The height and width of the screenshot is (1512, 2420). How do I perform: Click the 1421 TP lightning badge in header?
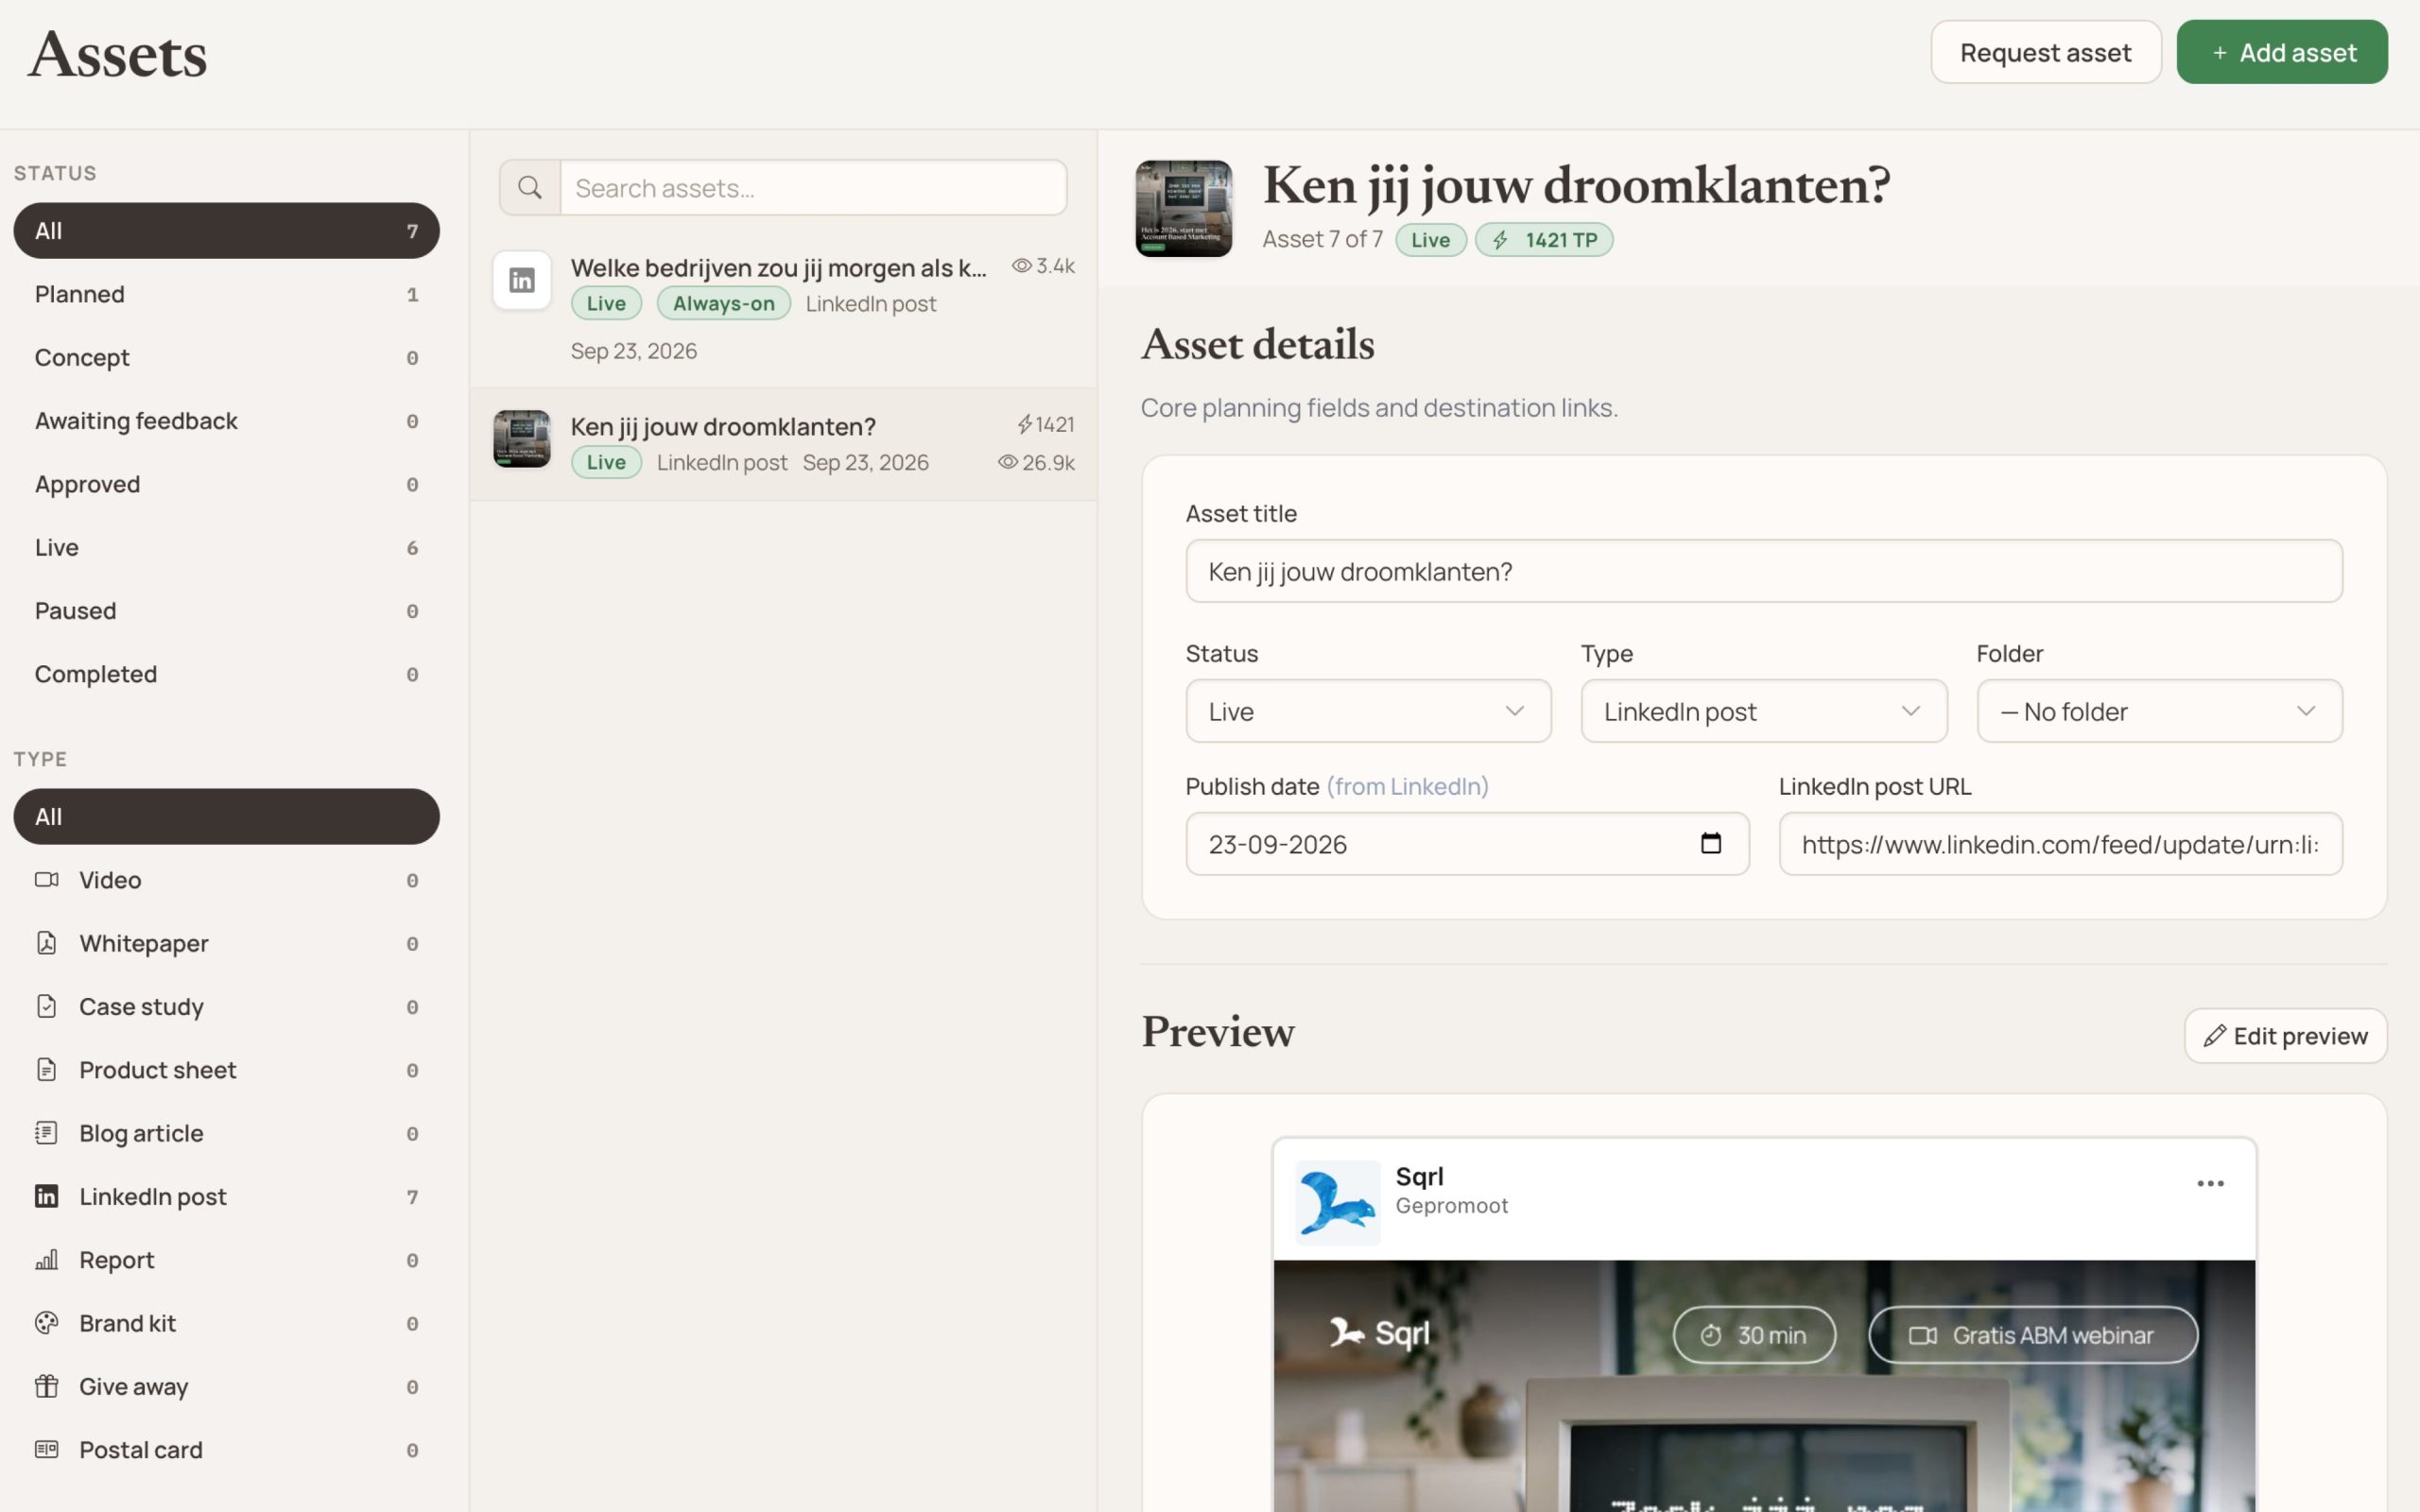point(1544,240)
